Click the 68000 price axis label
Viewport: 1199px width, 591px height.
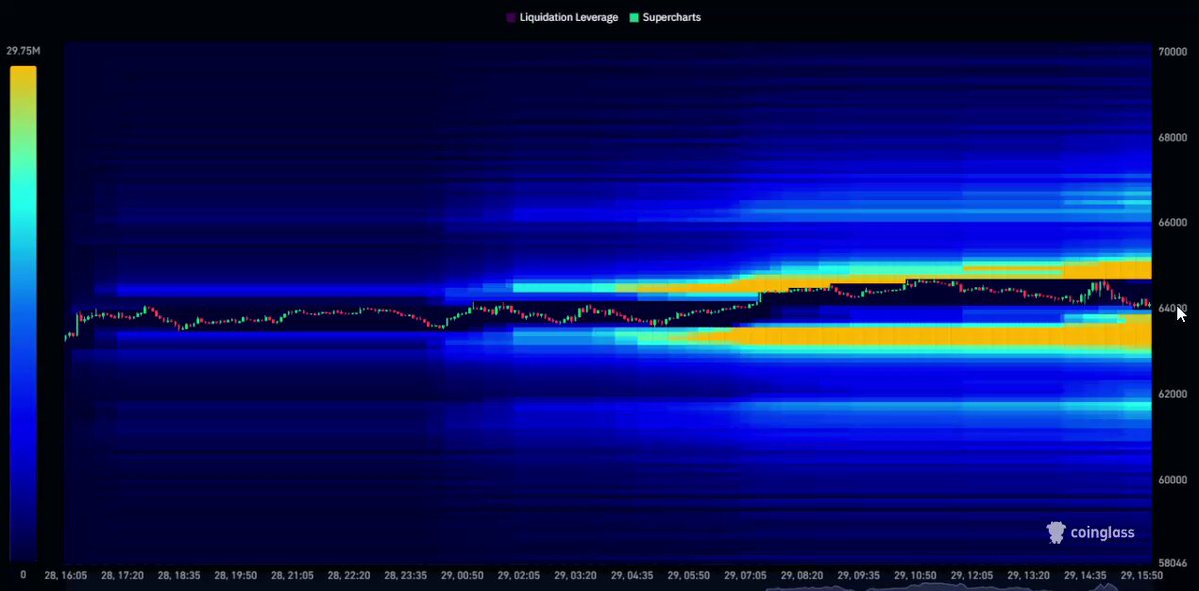[x=1172, y=138]
